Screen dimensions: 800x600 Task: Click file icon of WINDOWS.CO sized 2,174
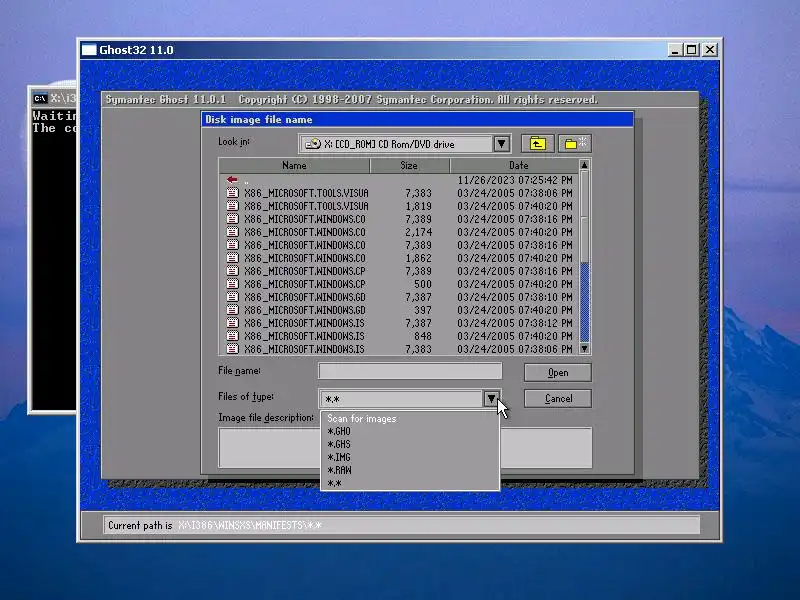pos(232,232)
